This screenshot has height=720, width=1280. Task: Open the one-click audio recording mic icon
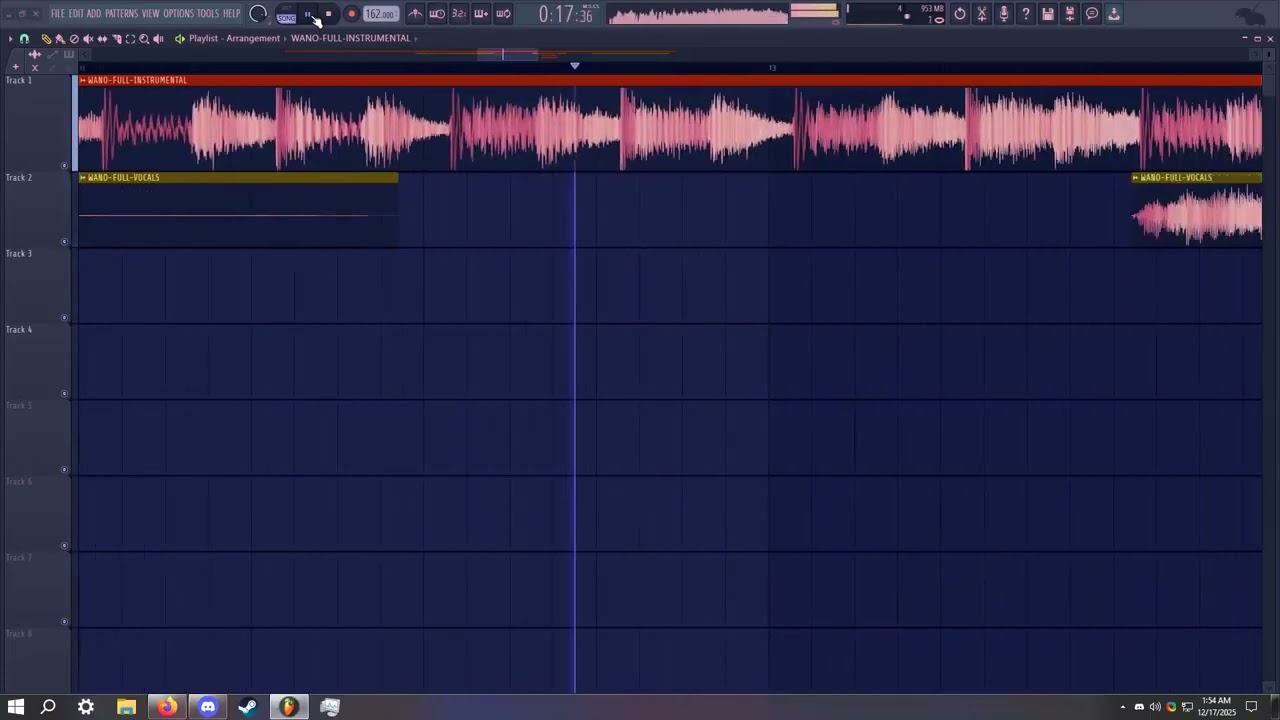(1004, 14)
